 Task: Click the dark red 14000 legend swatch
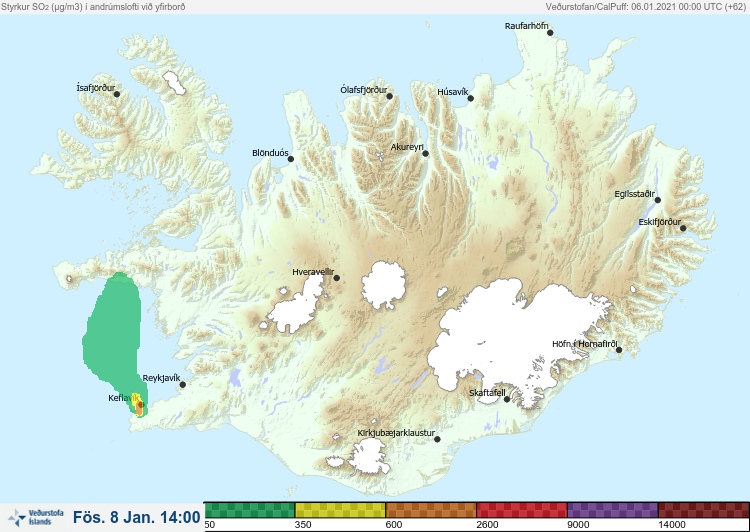tap(704, 510)
